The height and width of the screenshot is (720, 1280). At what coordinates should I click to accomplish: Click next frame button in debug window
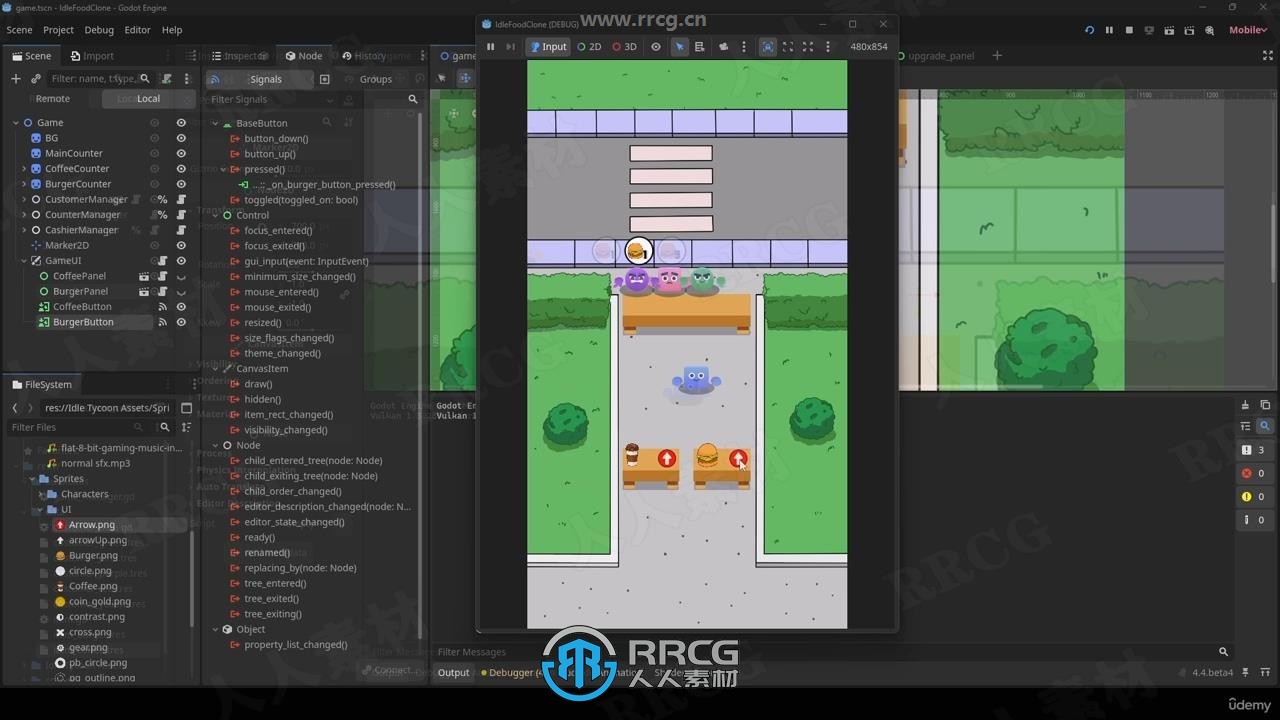click(510, 47)
